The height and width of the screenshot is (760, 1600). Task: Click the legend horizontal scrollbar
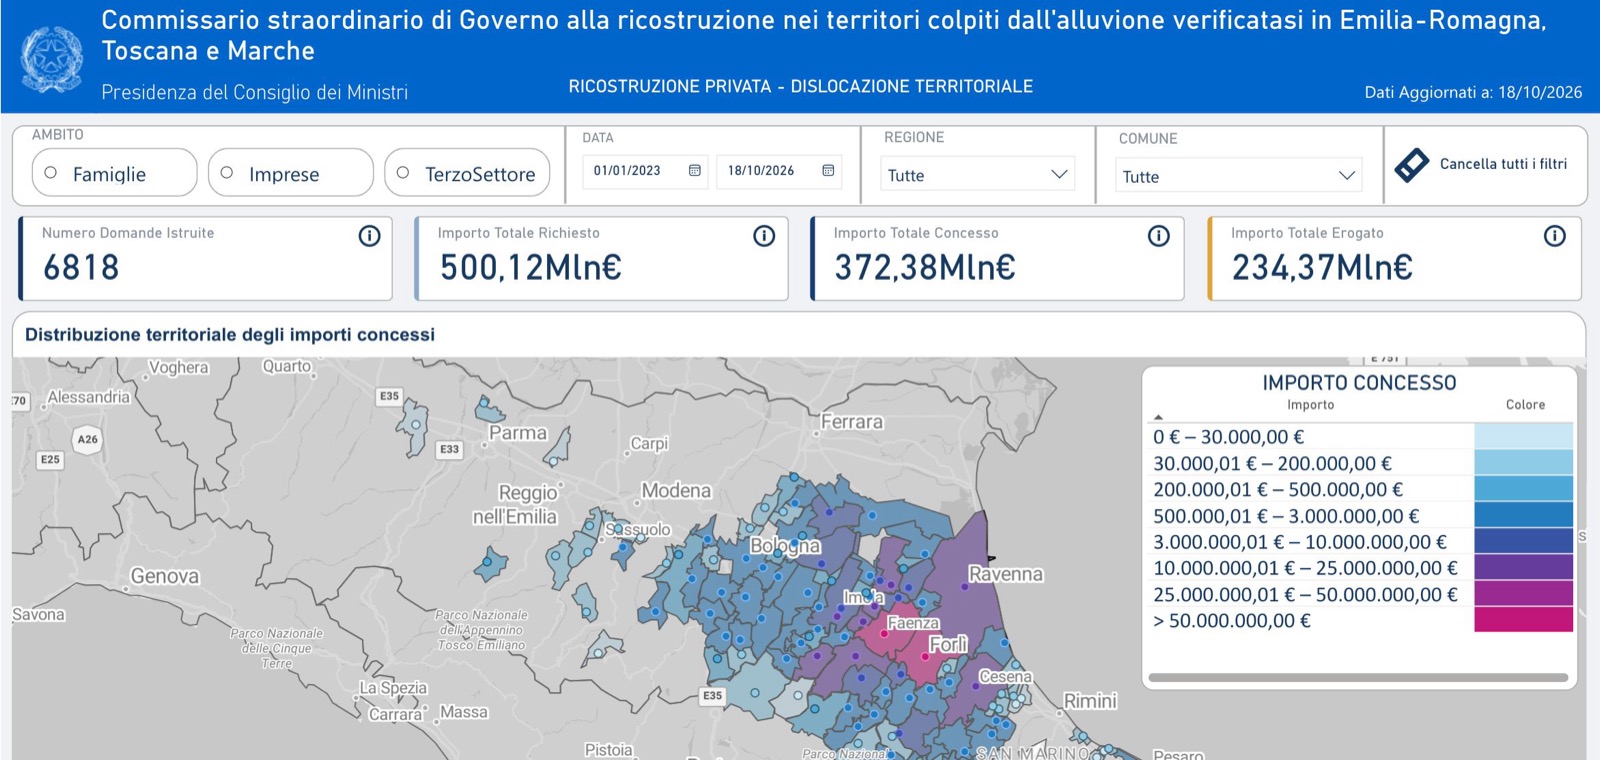1358,678
